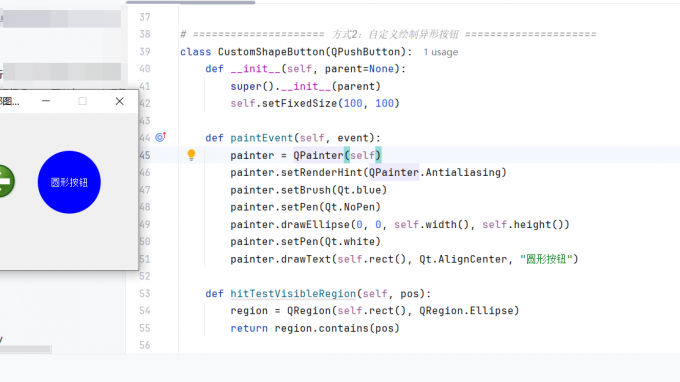Click the comment line containing 方式2
The image size is (680, 382).
pyautogui.click(x=389, y=34)
